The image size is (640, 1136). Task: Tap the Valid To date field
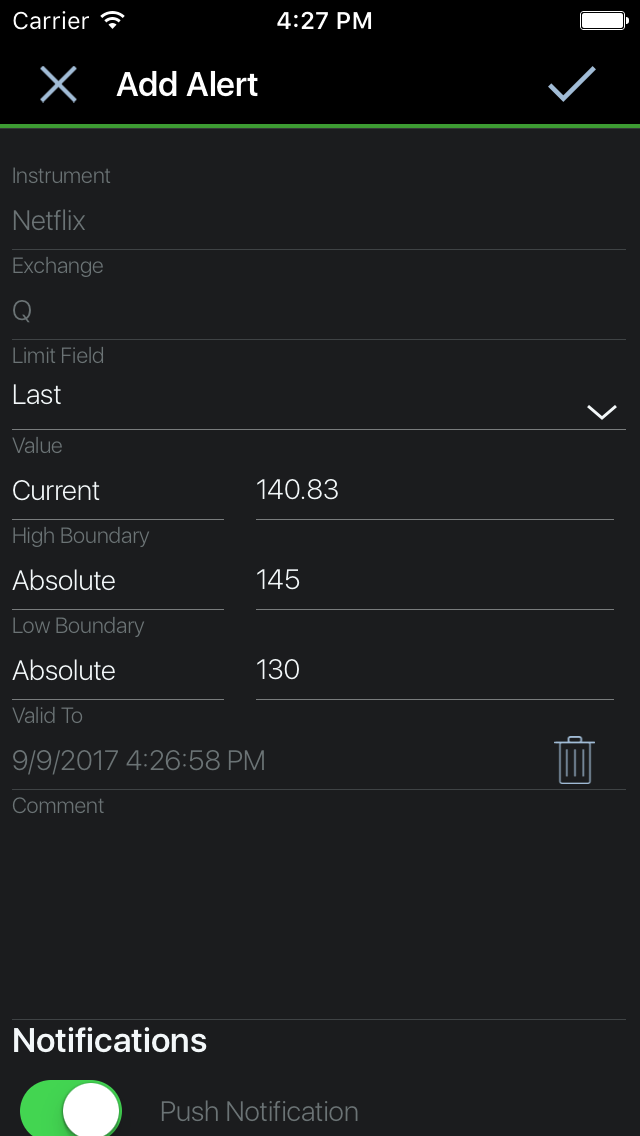(x=250, y=760)
